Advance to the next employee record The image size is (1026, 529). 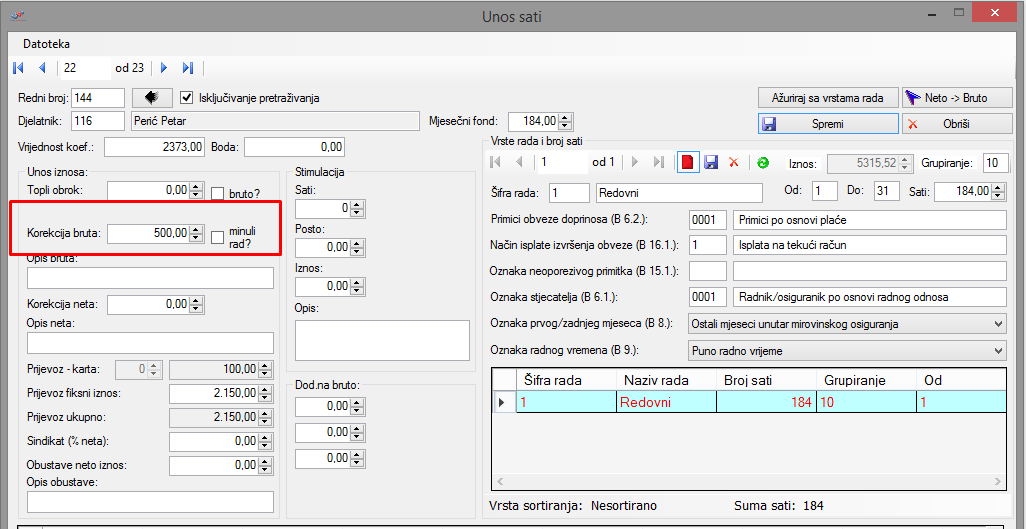[x=164, y=68]
